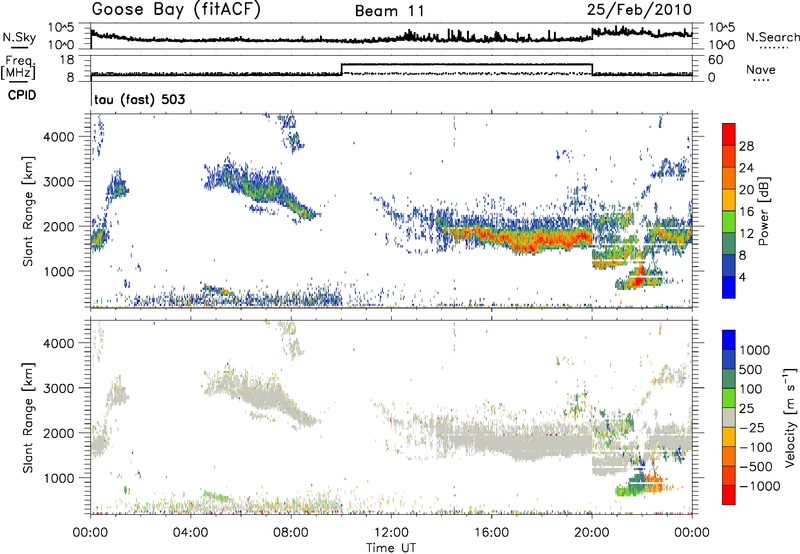Pick the bottom blue segment of the power colorbar

729,287
